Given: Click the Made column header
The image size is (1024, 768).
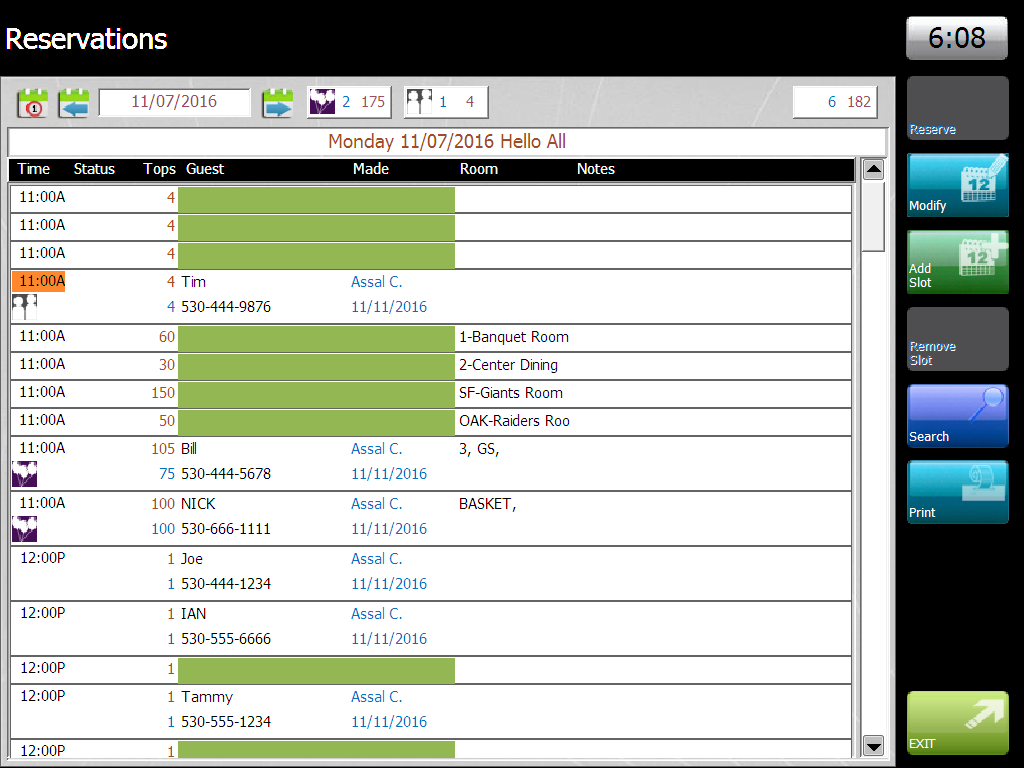Looking at the screenshot, I should pos(370,169).
